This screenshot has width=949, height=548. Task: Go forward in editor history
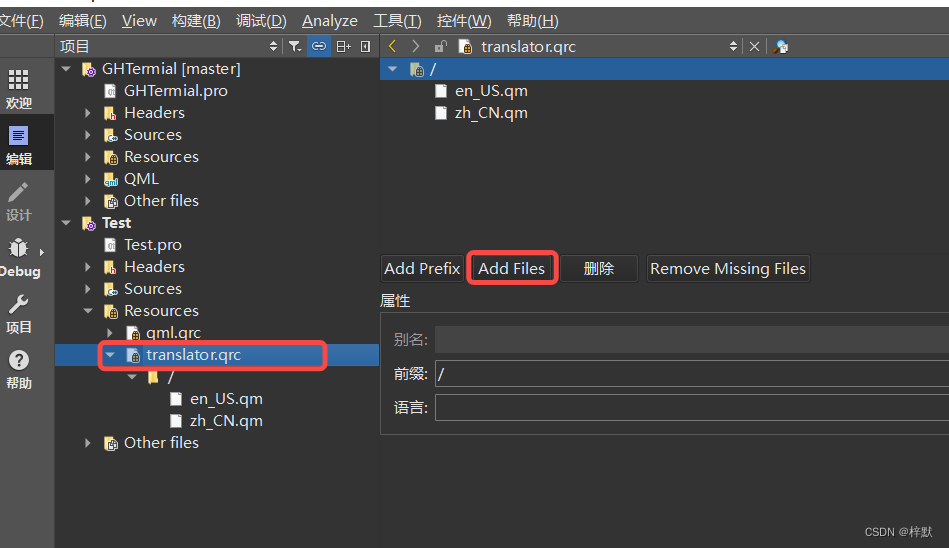point(415,47)
